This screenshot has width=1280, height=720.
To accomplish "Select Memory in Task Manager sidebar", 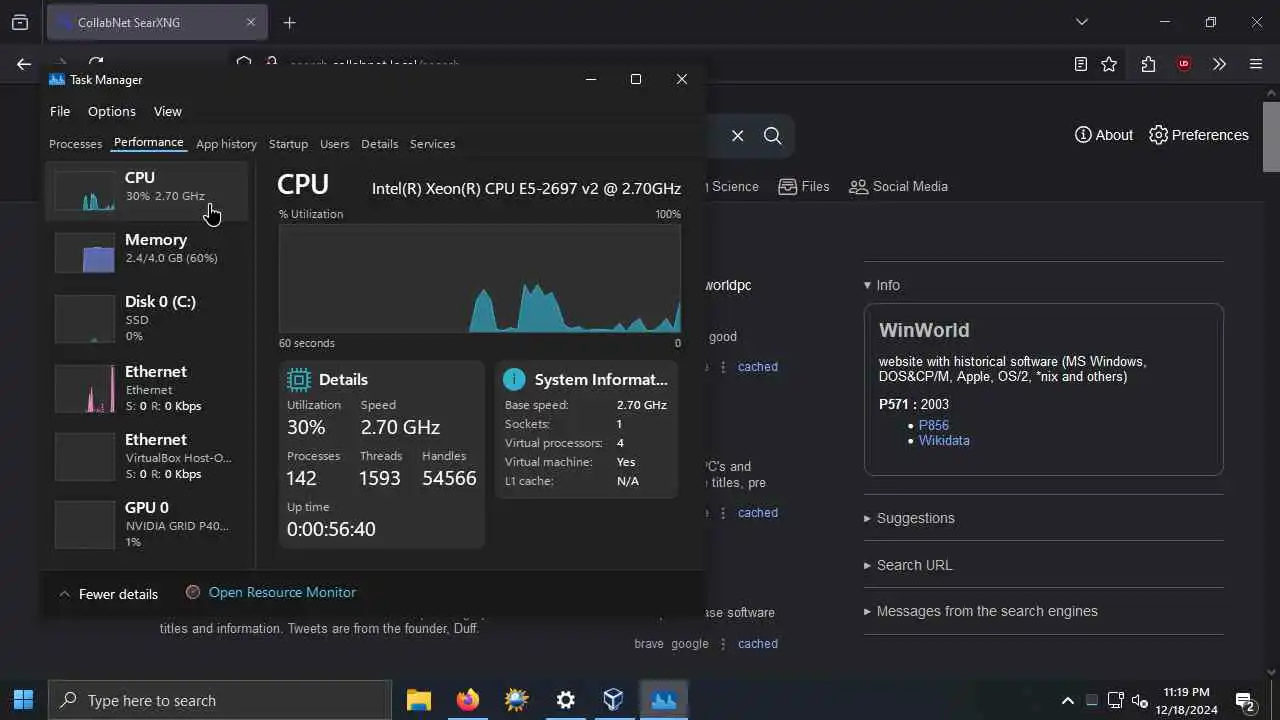I will [x=147, y=250].
